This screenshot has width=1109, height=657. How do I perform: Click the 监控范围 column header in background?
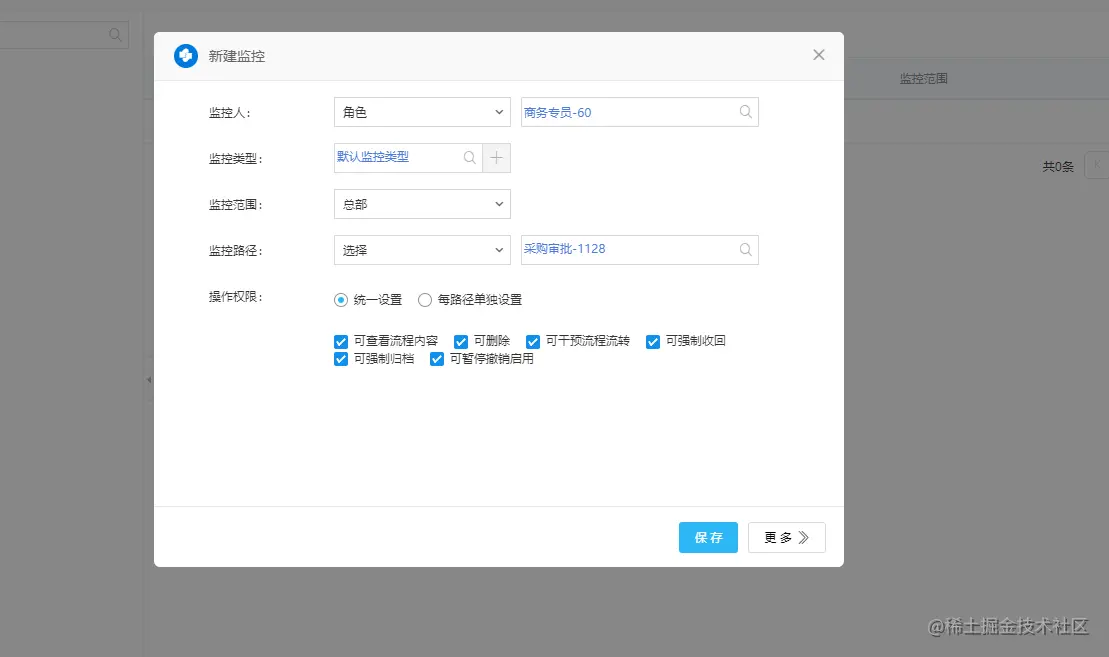[x=924, y=79]
